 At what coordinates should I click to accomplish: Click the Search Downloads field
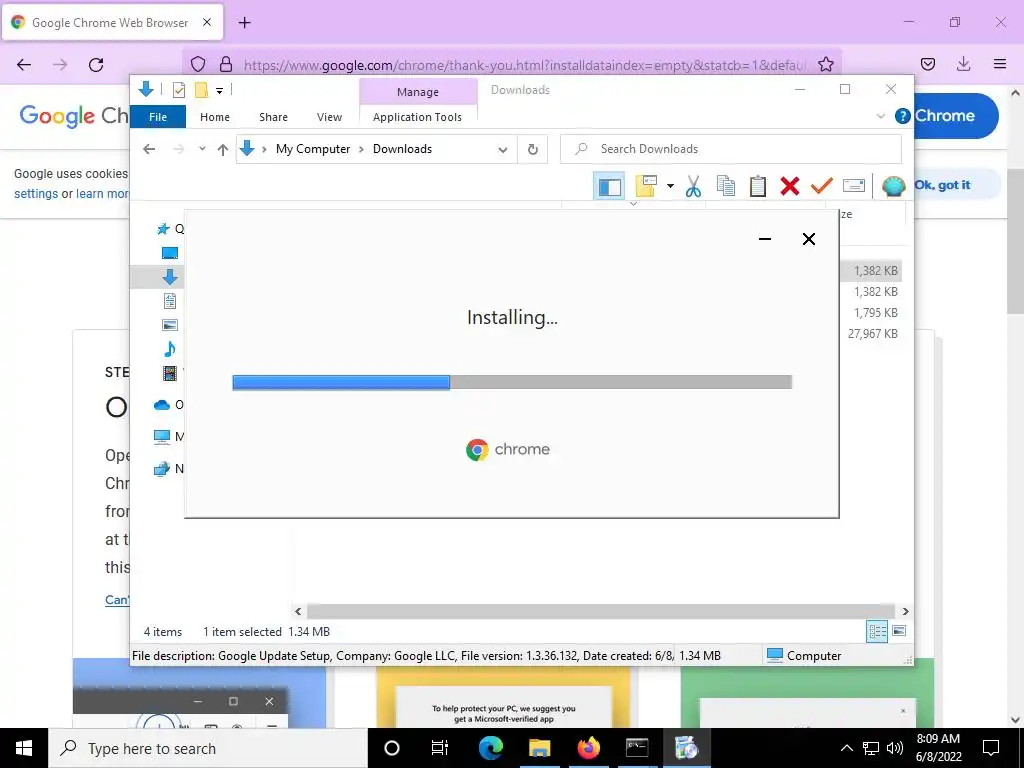731,149
